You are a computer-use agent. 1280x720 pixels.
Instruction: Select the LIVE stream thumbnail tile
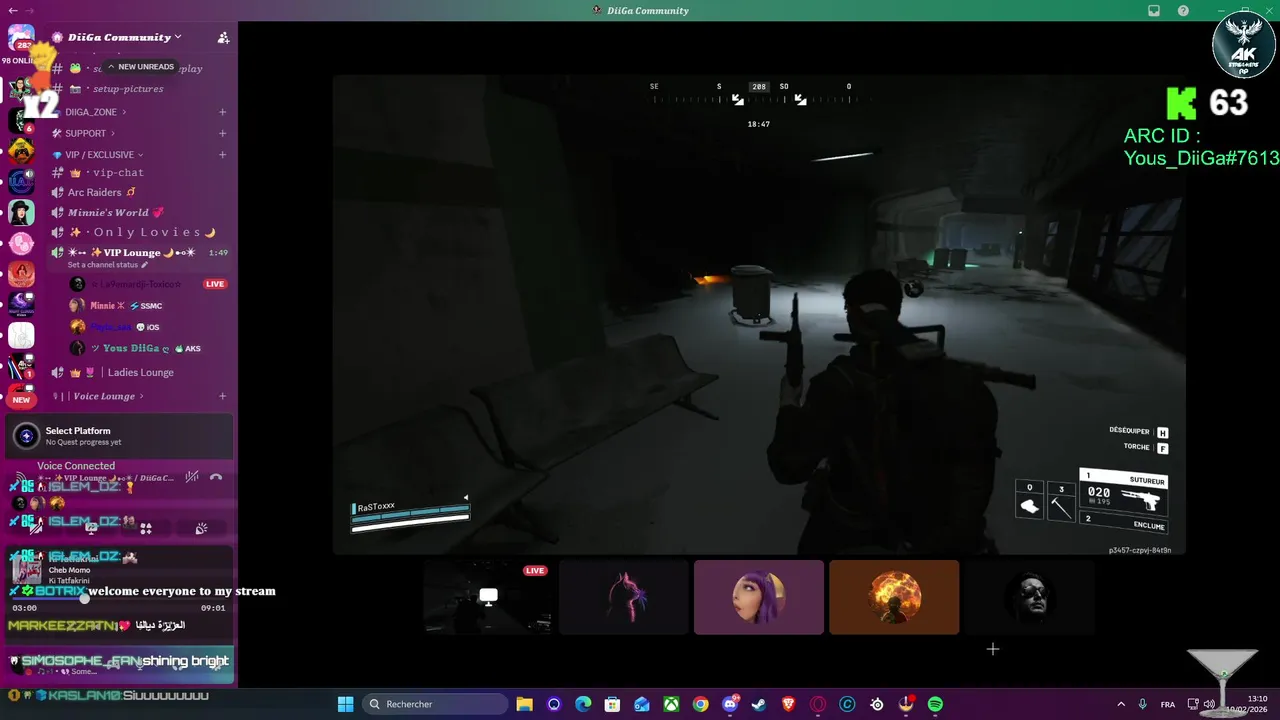(488, 597)
